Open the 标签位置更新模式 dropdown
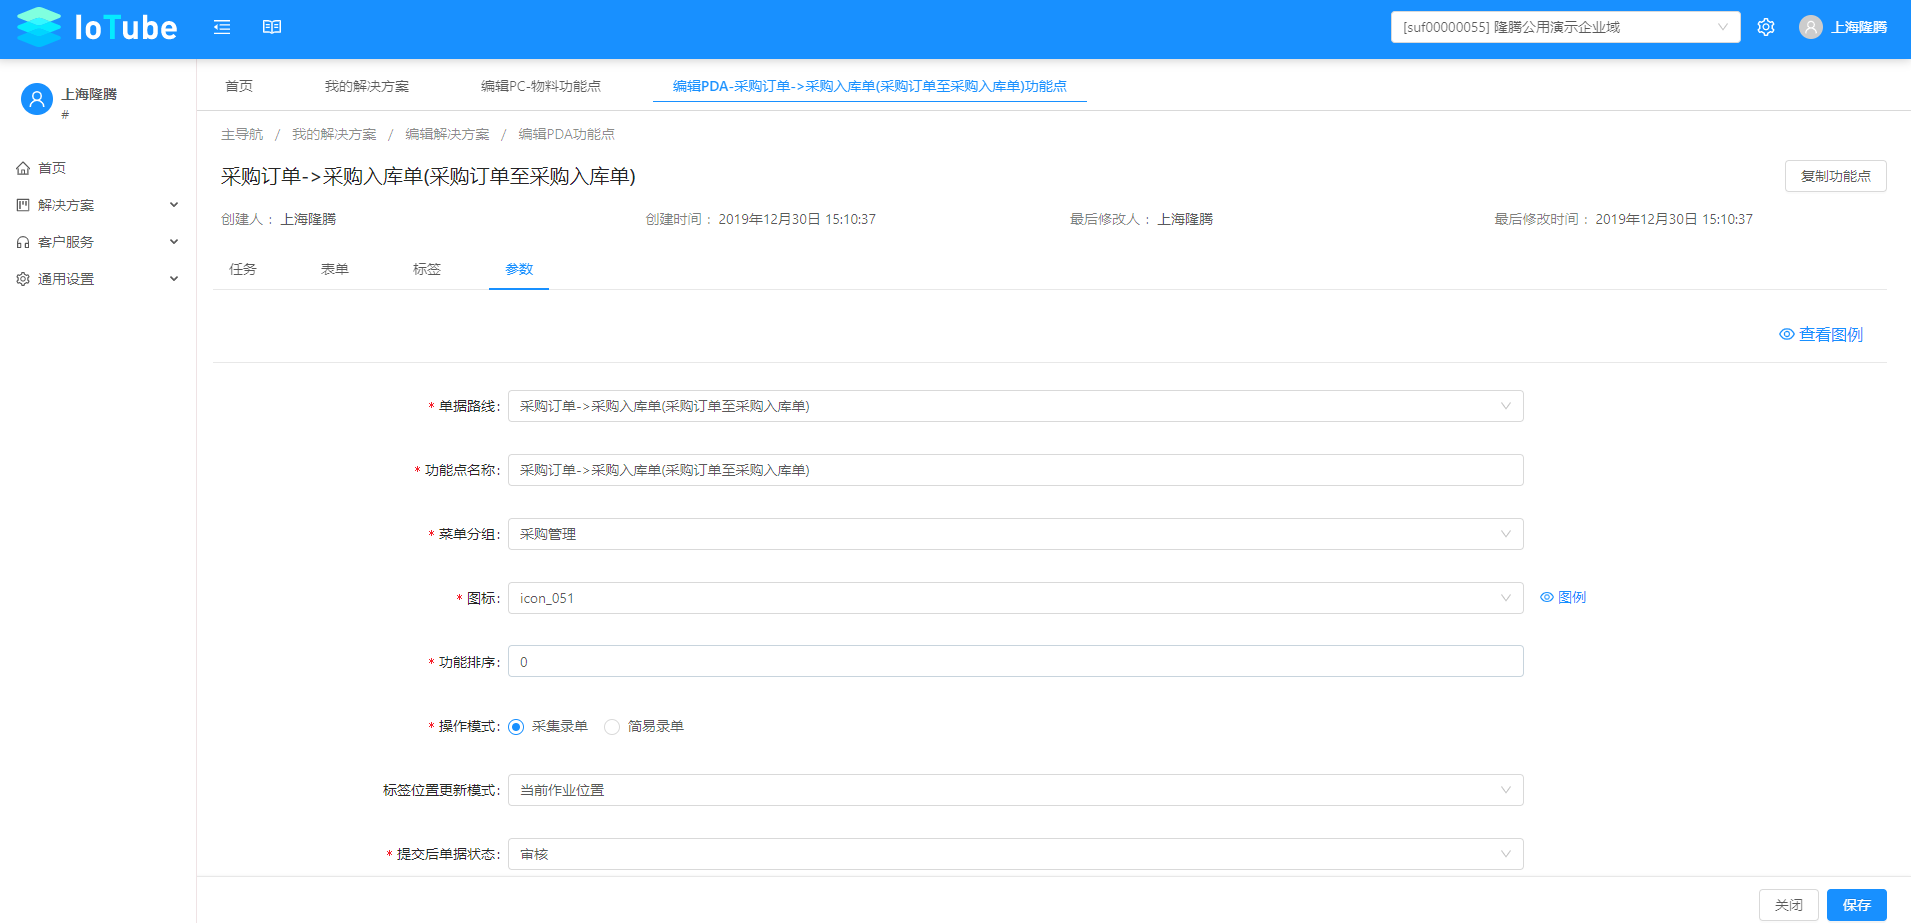Screen dimensions: 1911x923 click(x=1015, y=790)
